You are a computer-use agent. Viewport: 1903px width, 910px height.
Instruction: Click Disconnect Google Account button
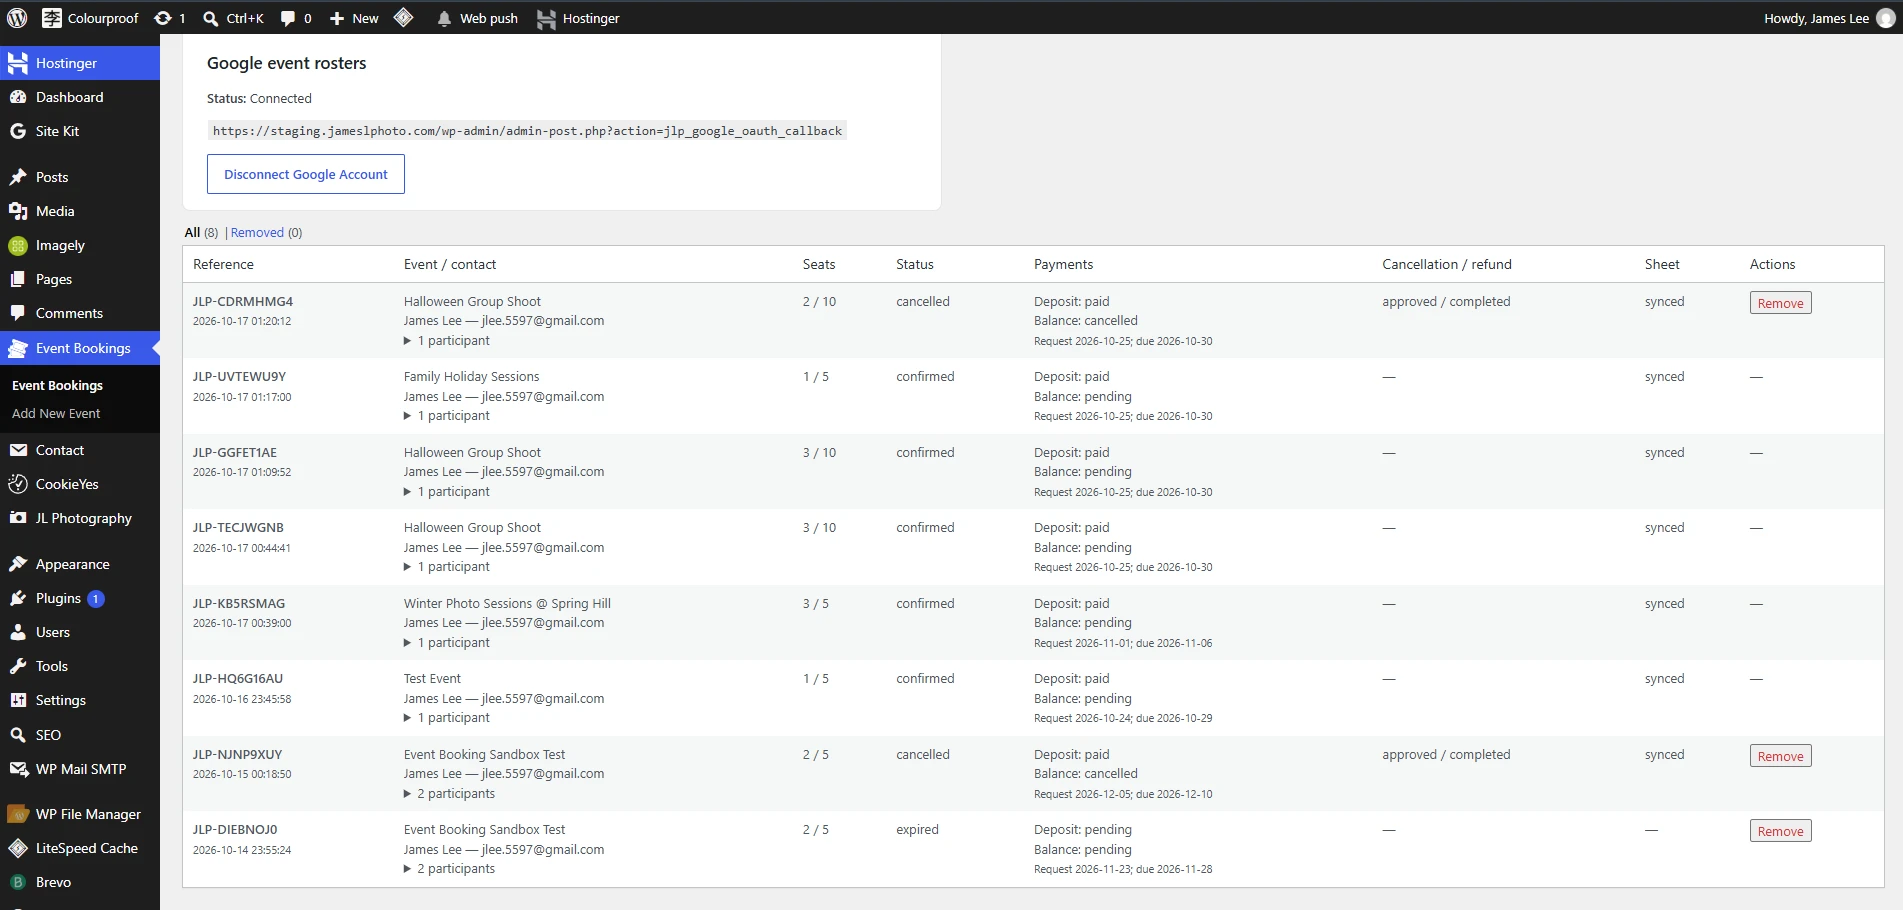(306, 174)
